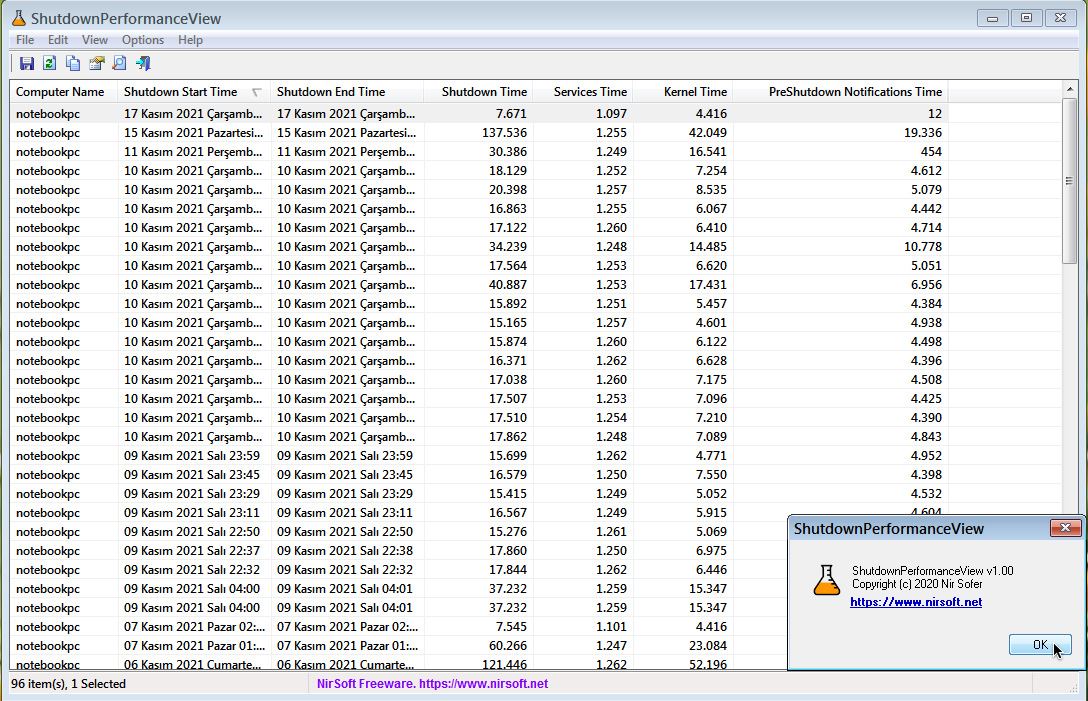Open the Help menu
The width and height of the screenshot is (1088, 701).
click(190, 40)
